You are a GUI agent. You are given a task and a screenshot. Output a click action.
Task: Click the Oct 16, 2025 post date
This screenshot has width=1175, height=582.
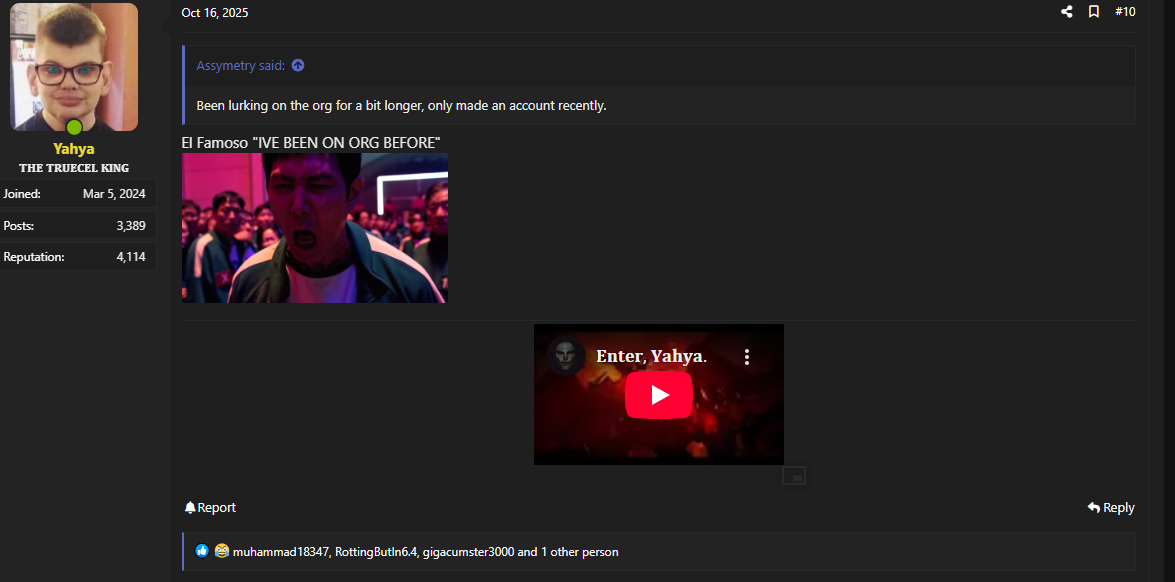(x=215, y=13)
